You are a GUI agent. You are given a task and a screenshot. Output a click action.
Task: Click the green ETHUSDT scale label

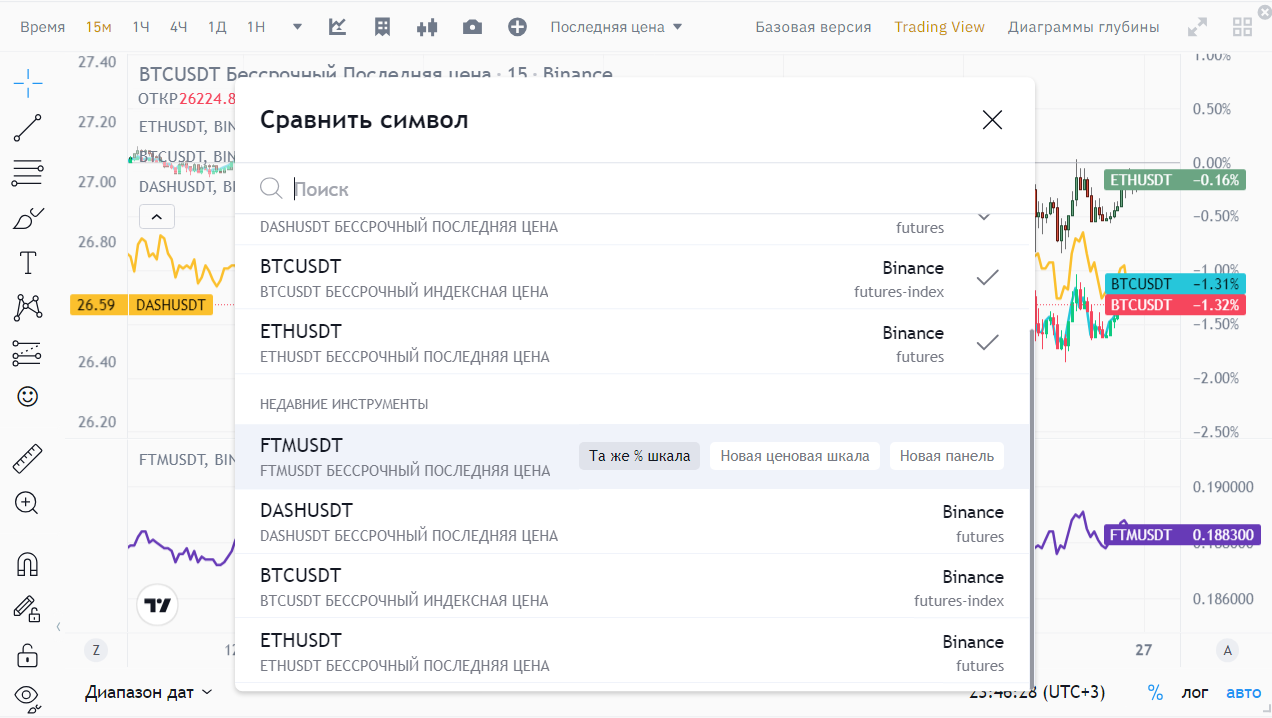pos(1175,180)
